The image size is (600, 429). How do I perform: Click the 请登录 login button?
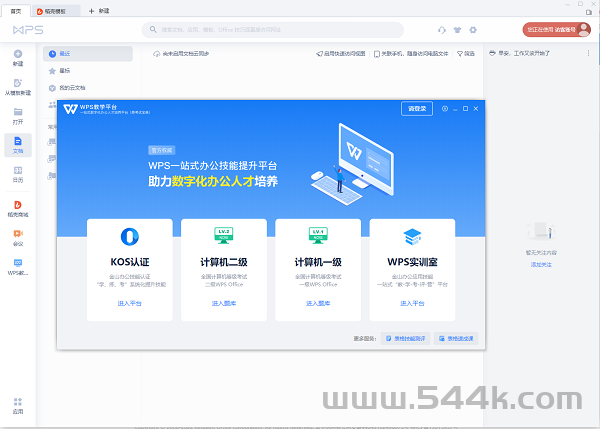pos(415,107)
